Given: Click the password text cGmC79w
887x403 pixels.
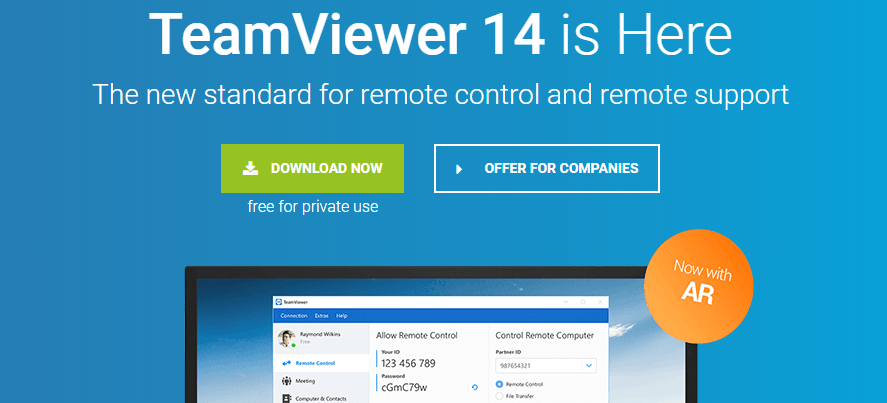Looking at the screenshot, I should (x=404, y=387).
